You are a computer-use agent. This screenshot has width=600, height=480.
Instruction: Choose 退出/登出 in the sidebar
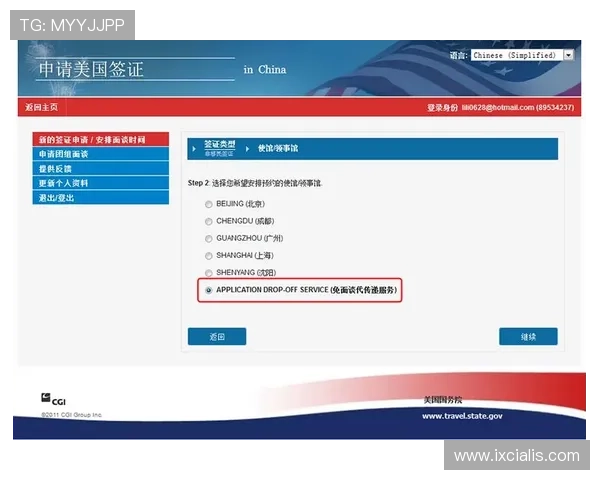[x=101, y=198]
